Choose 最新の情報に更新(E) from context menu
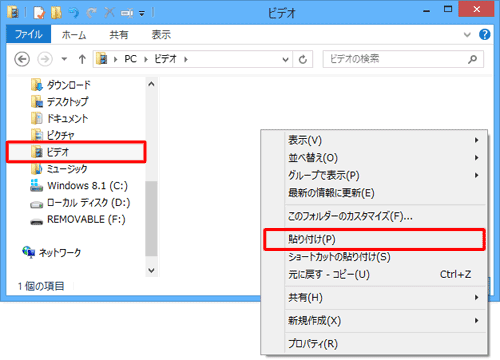 [x=374, y=193]
